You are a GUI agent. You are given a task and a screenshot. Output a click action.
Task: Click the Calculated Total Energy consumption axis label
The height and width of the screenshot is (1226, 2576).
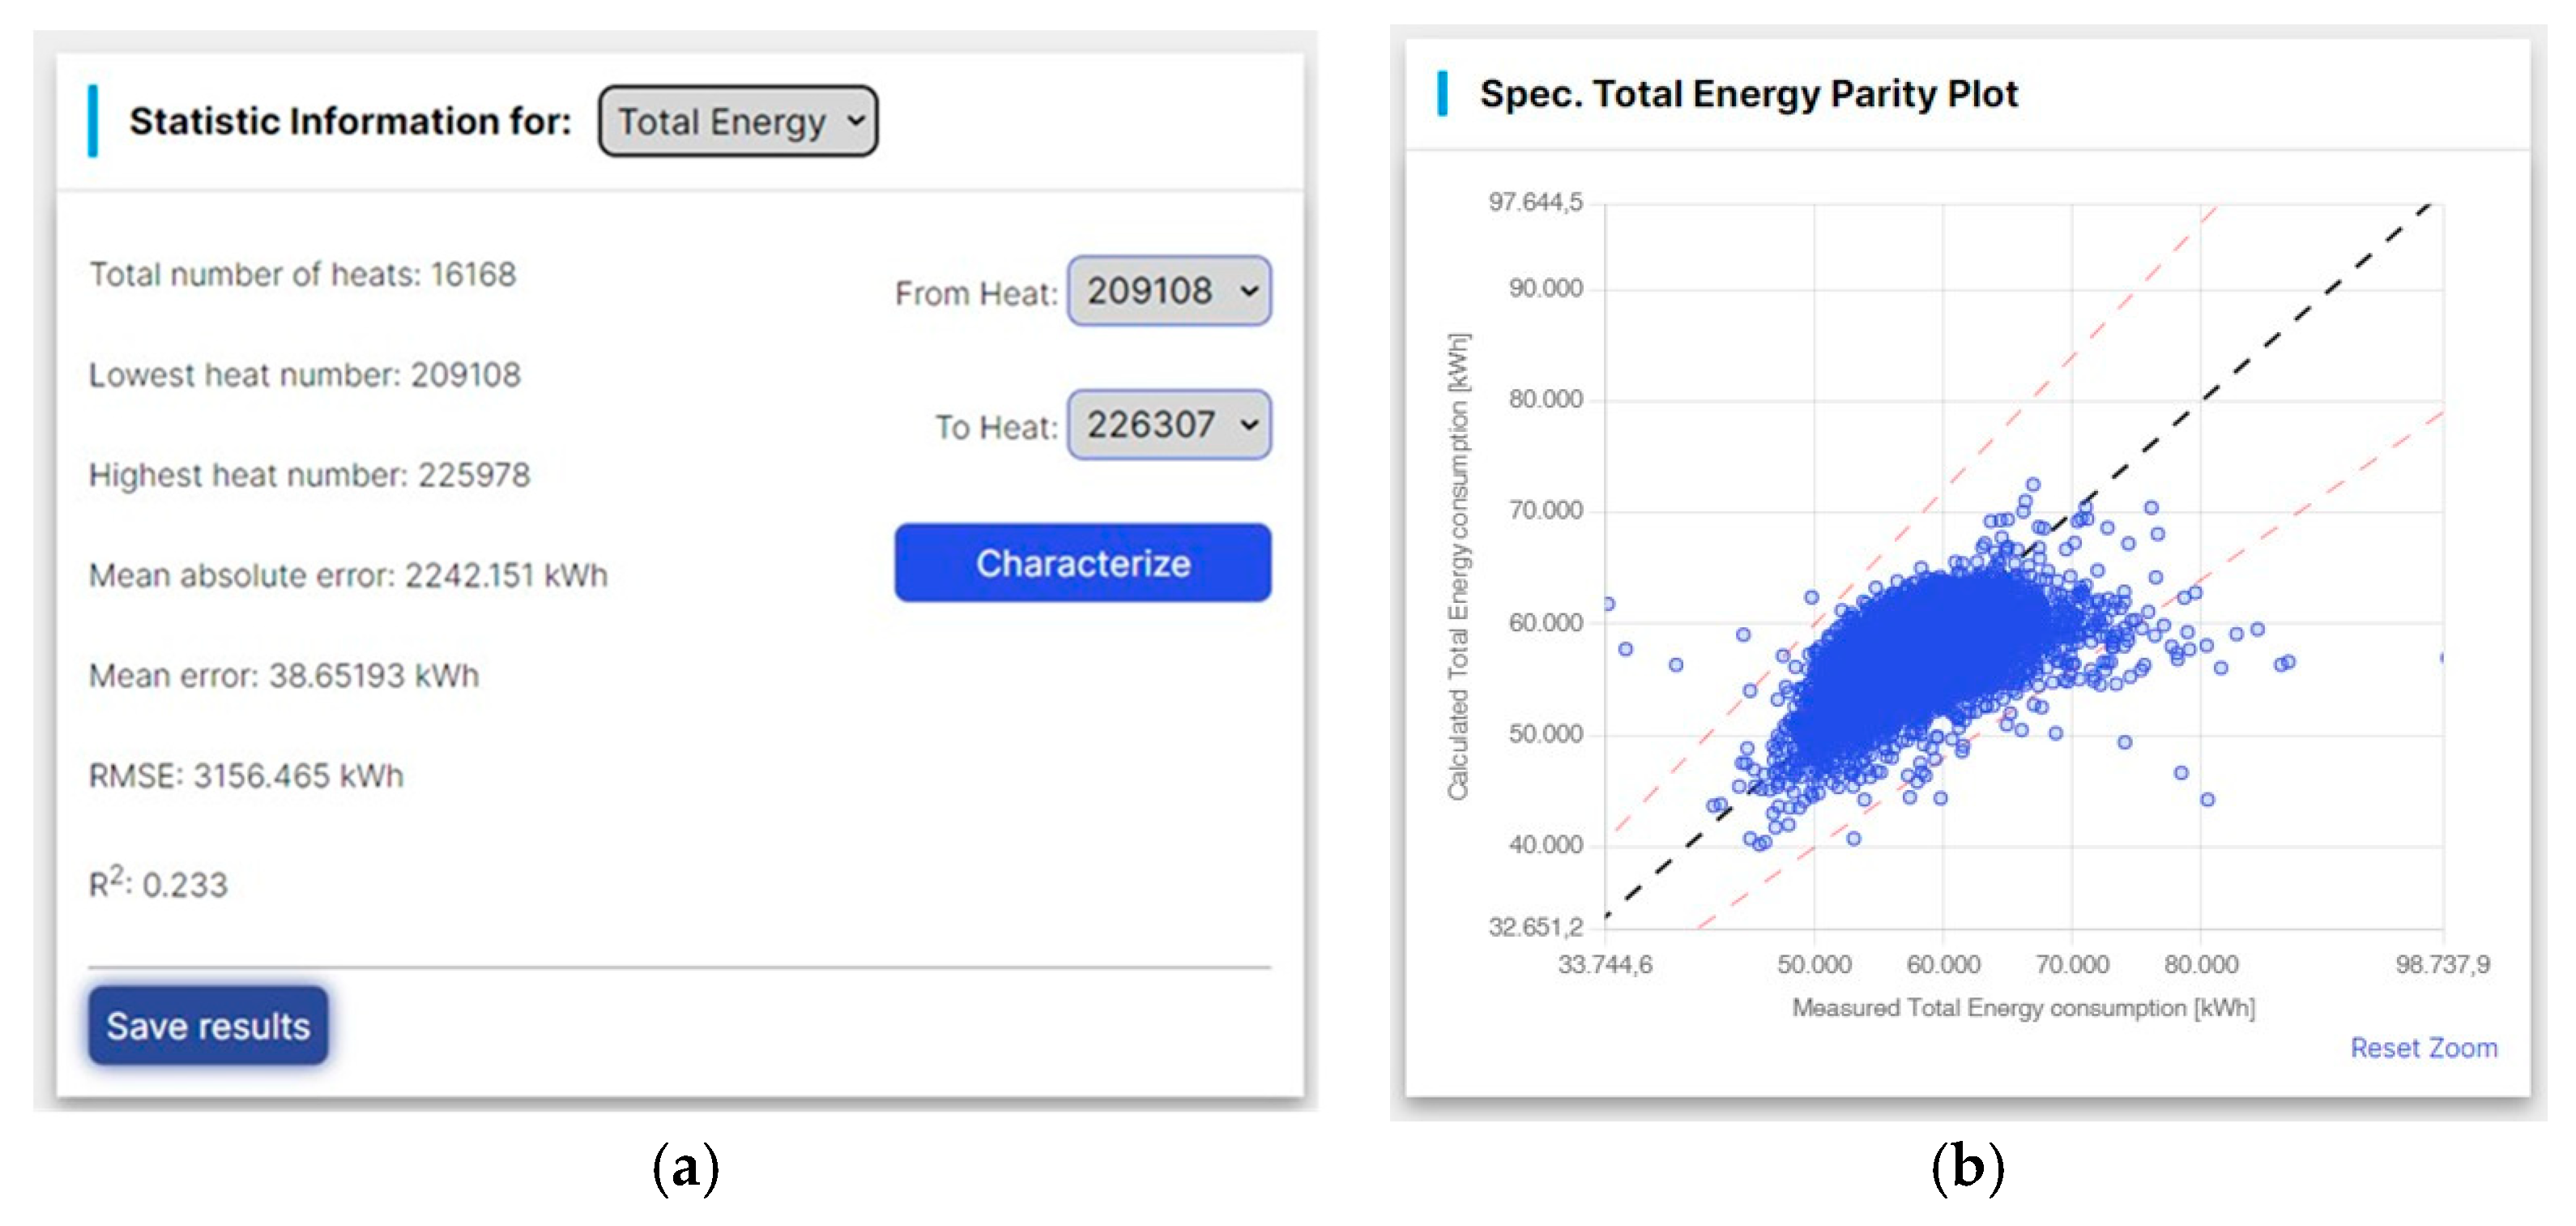click(x=1458, y=566)
